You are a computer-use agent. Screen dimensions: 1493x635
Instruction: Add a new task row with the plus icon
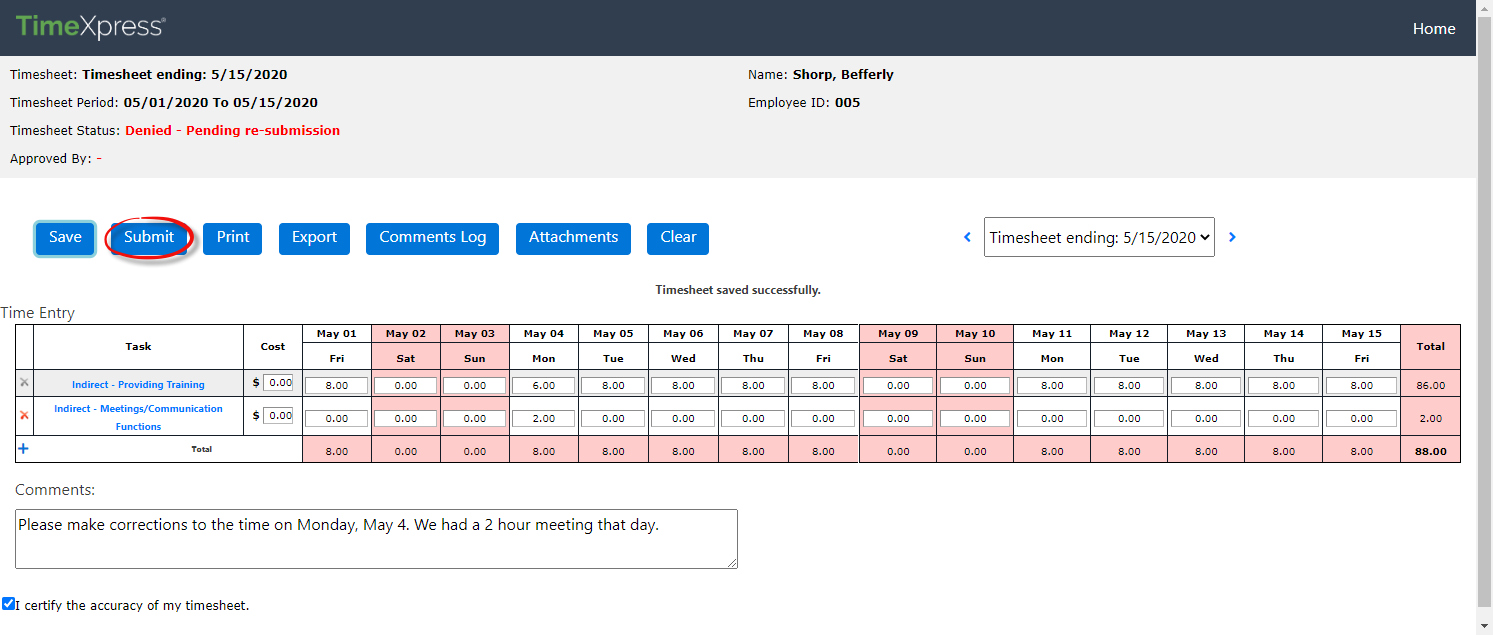(x=23, y=448)
